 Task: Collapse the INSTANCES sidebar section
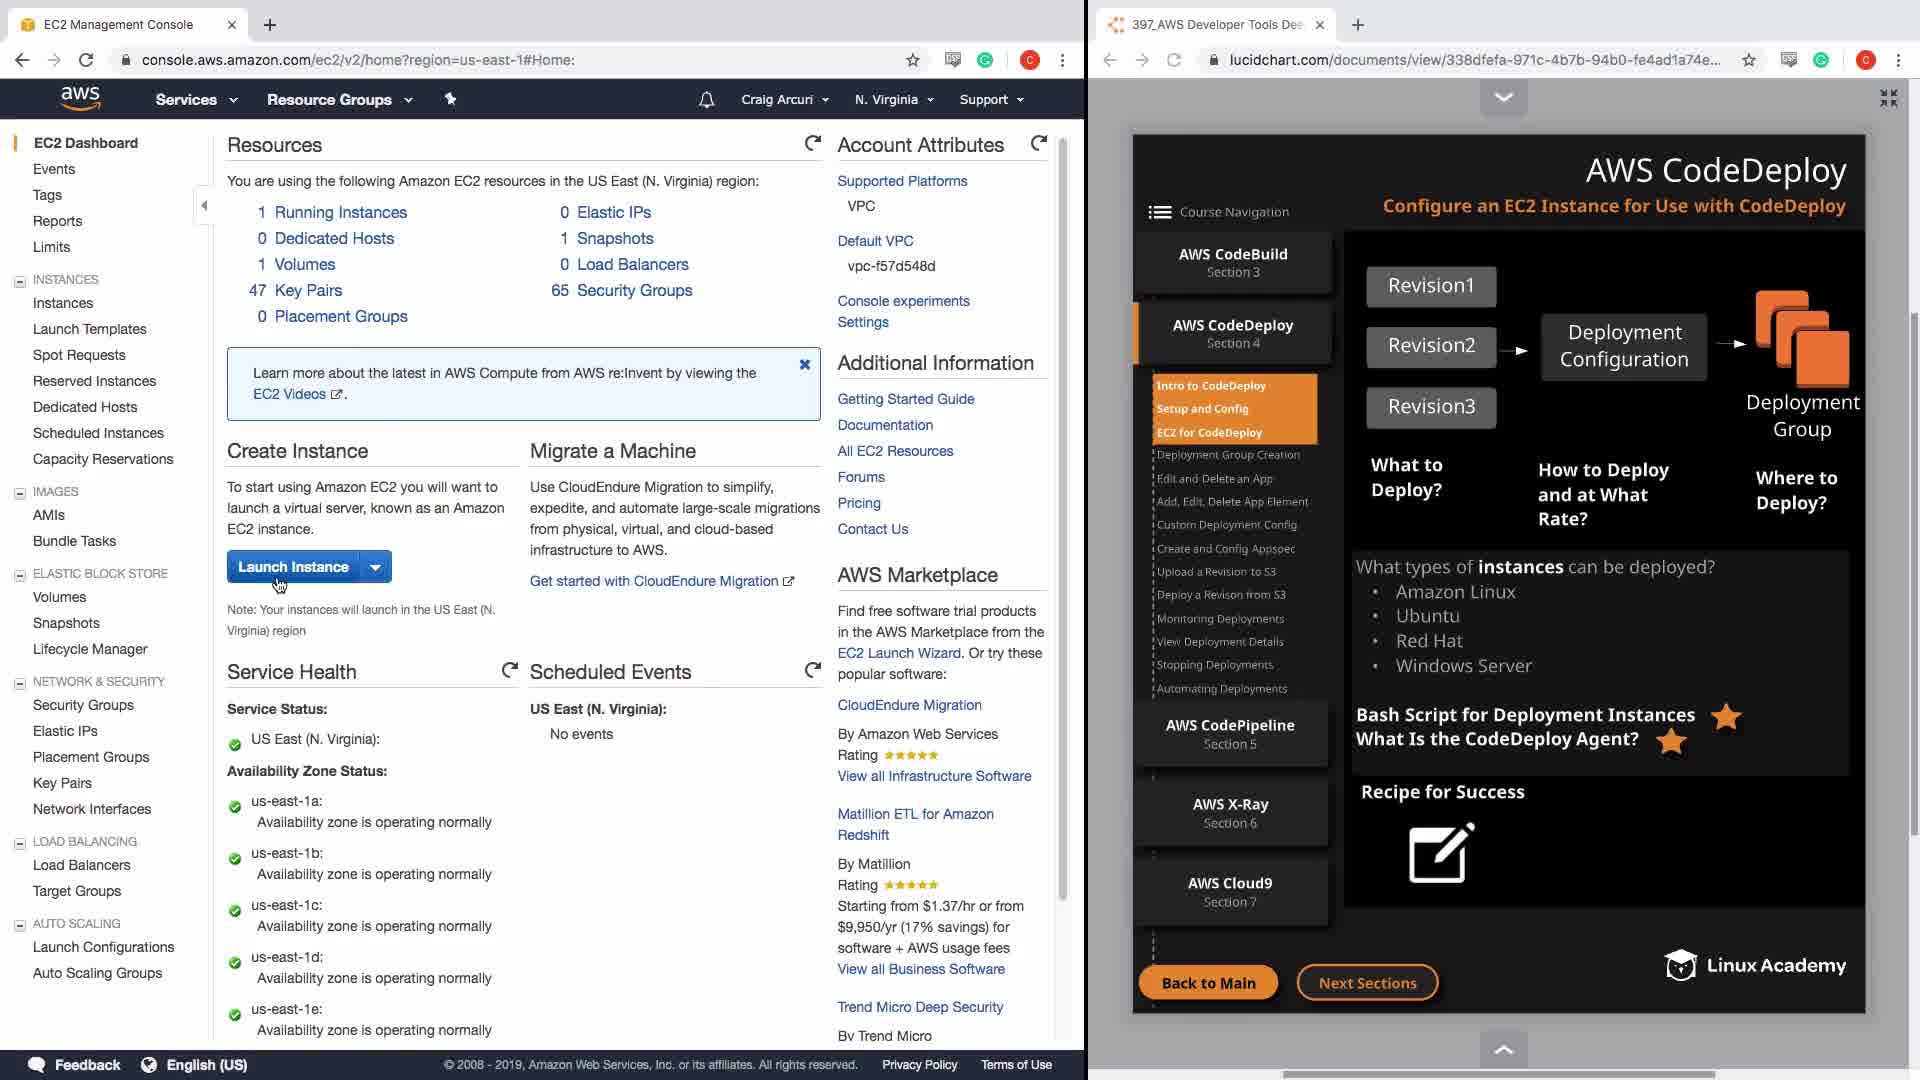pyautogui.click(x=19, y=281)
